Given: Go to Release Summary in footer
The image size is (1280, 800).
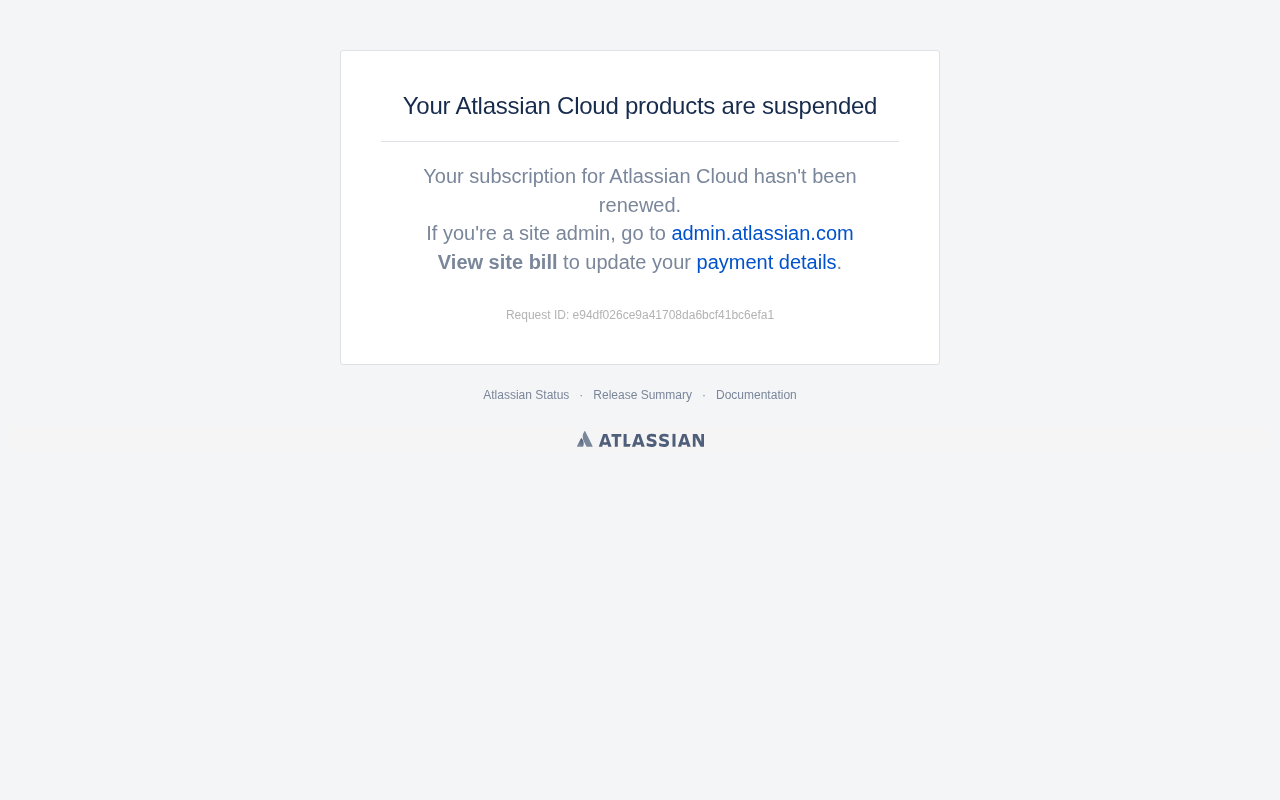Looking at the screenshot, I should (642, 395).
